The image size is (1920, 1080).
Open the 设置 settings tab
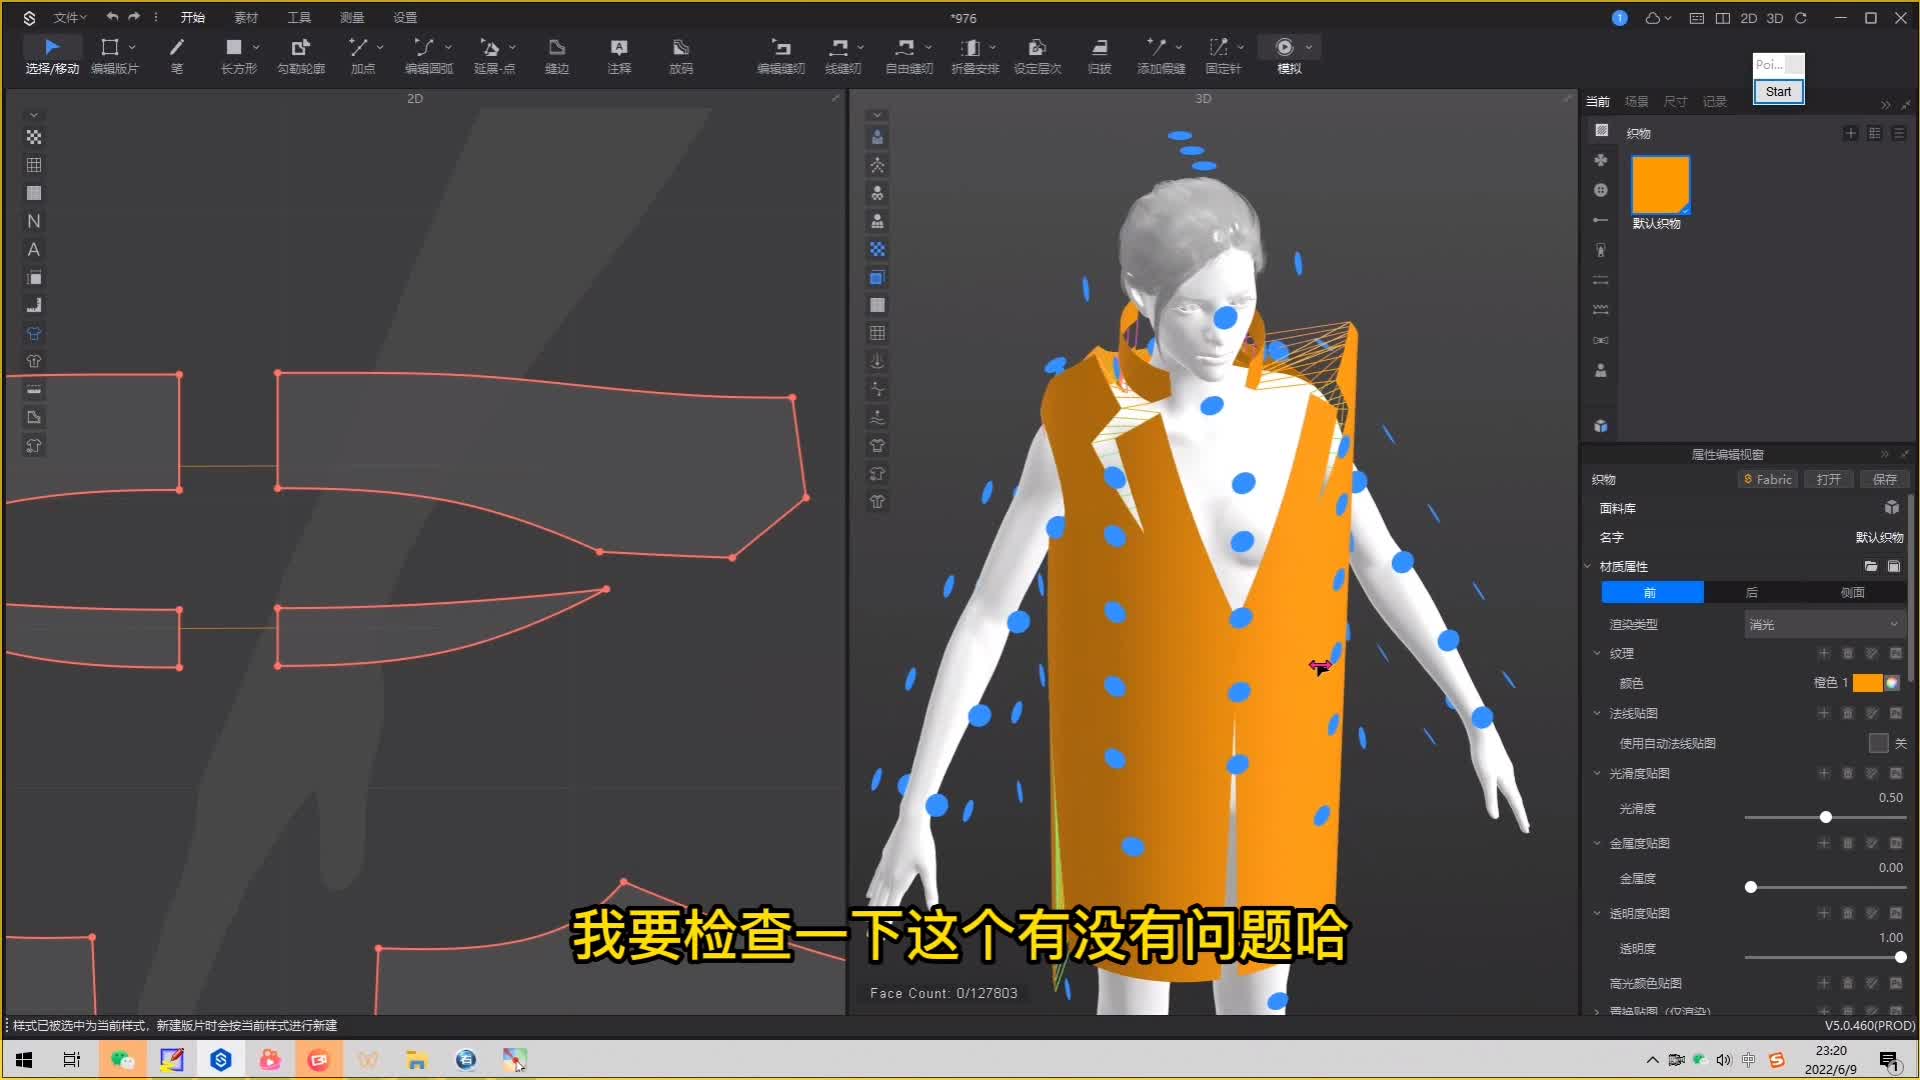pyautogui.click(x=405, y=17)
